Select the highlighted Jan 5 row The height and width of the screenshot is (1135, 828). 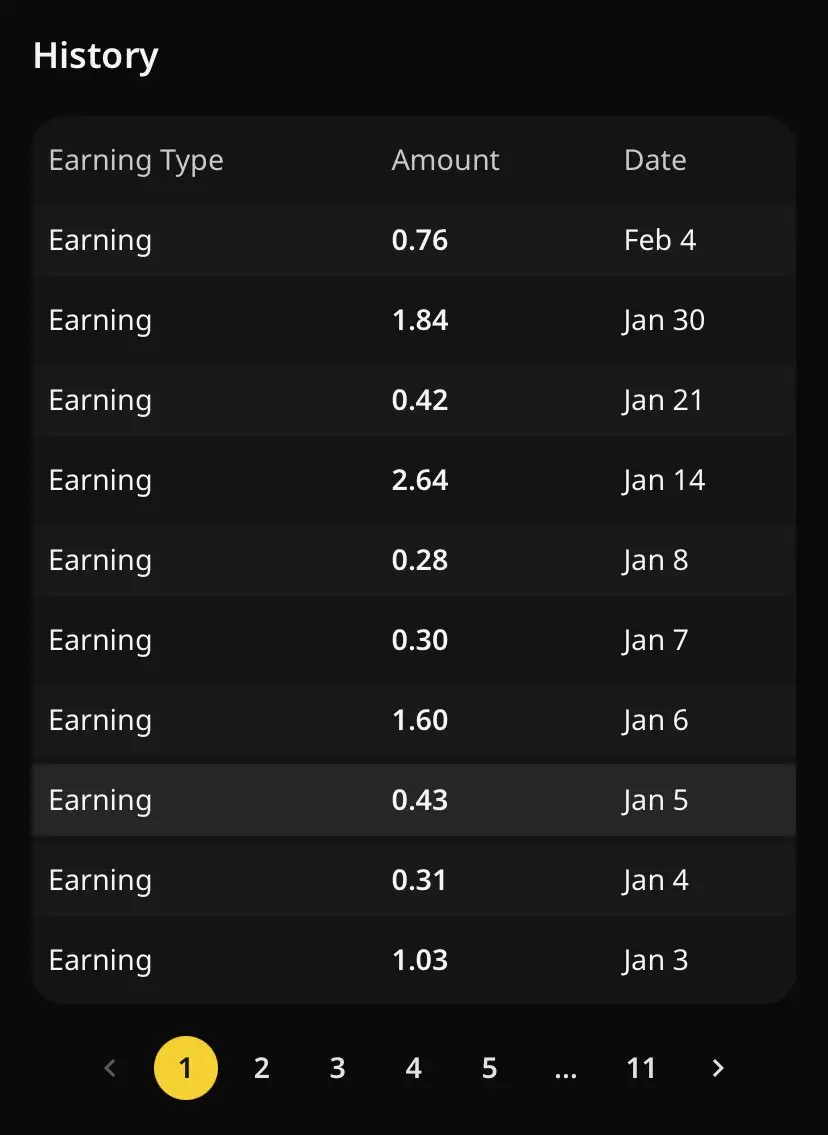[x=414, y=800]
